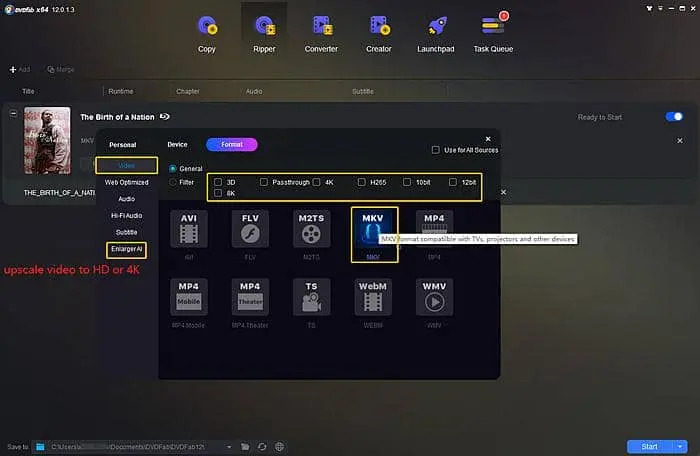Enable the 8K filter checkbox

218,193
